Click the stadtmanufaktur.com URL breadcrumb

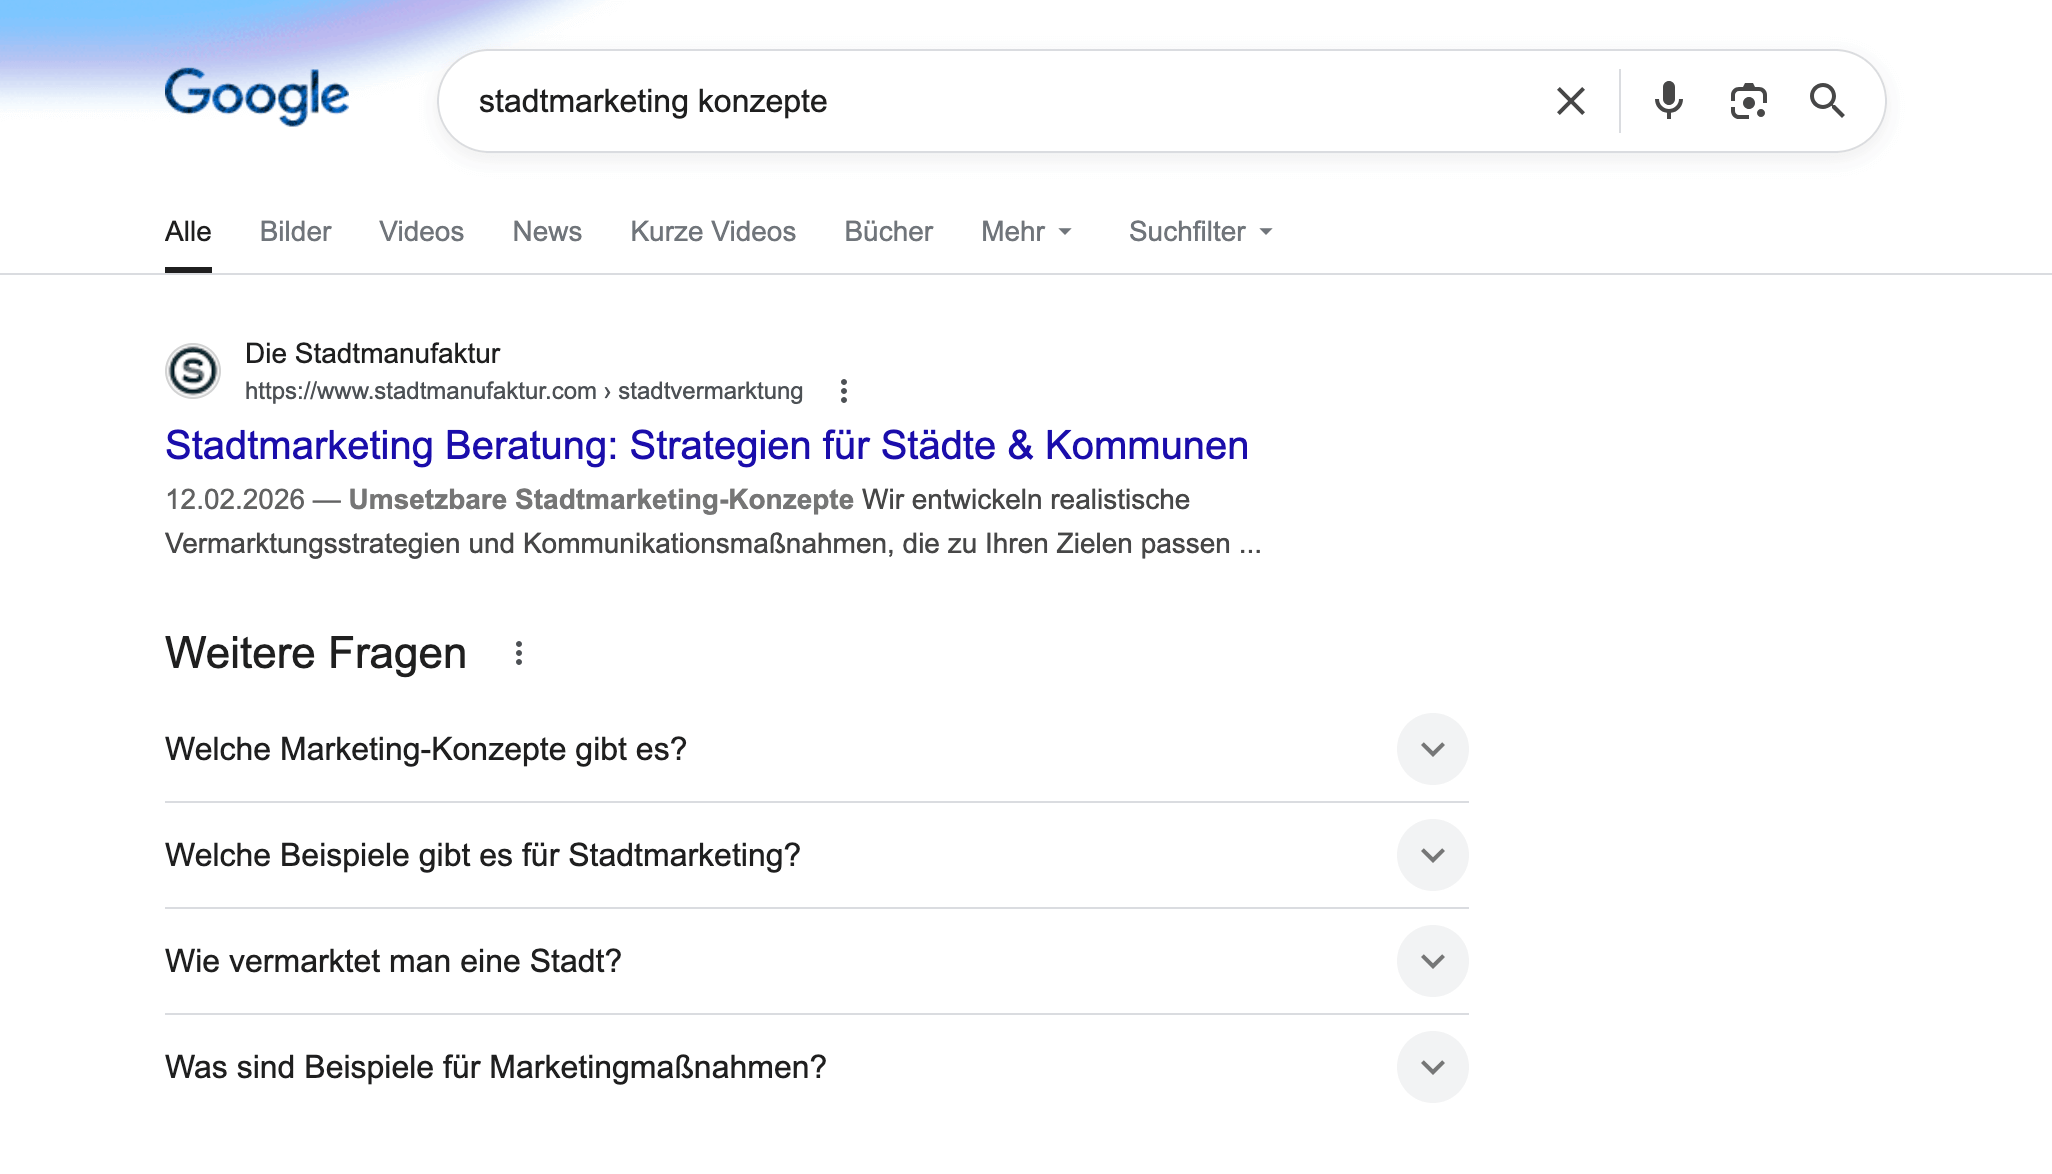point(523,391)
